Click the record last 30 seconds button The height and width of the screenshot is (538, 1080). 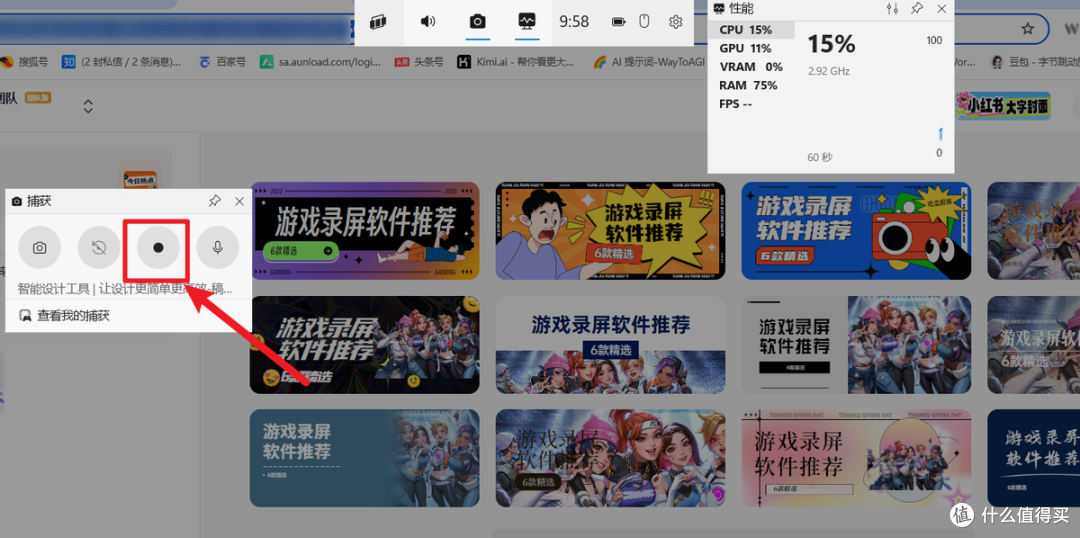[x=99, y=247]
